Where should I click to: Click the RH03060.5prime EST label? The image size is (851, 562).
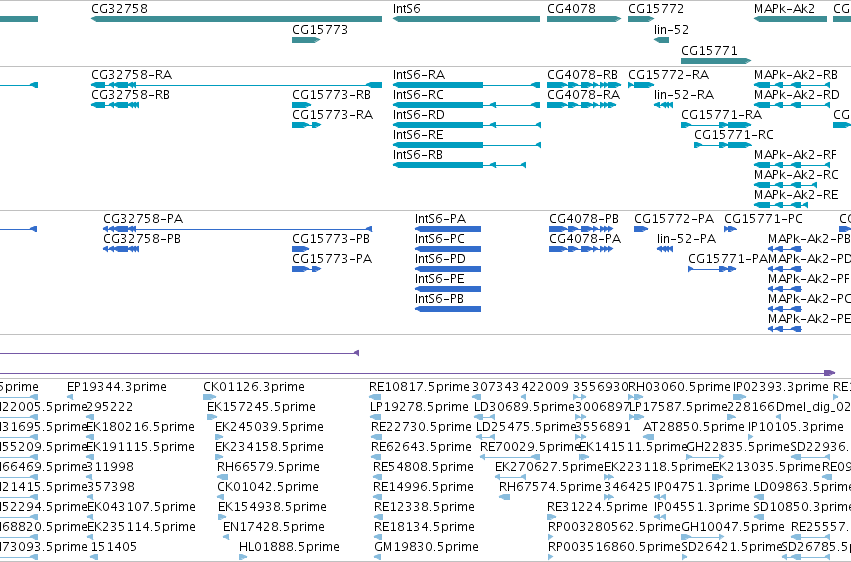click(679, 387)
